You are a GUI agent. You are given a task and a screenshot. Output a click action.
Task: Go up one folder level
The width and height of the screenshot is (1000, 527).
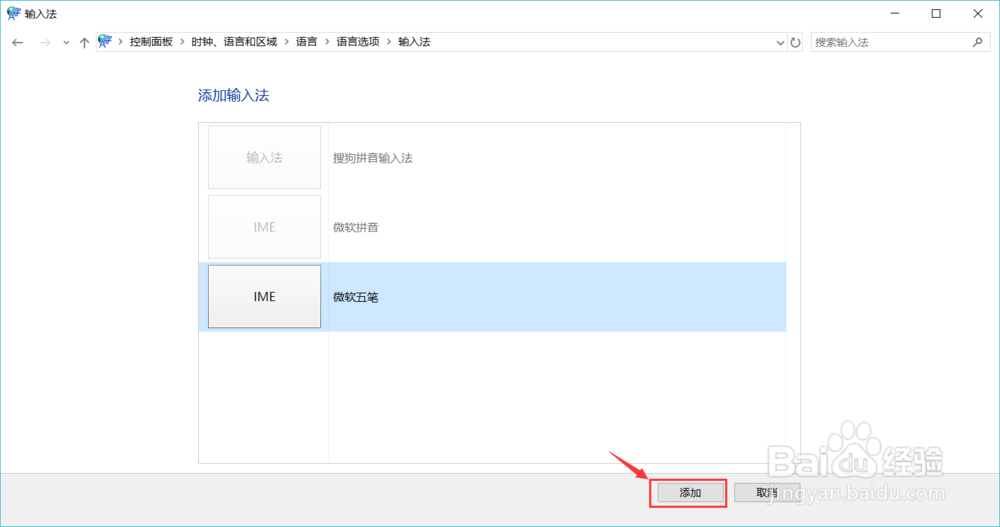point(84,42)
